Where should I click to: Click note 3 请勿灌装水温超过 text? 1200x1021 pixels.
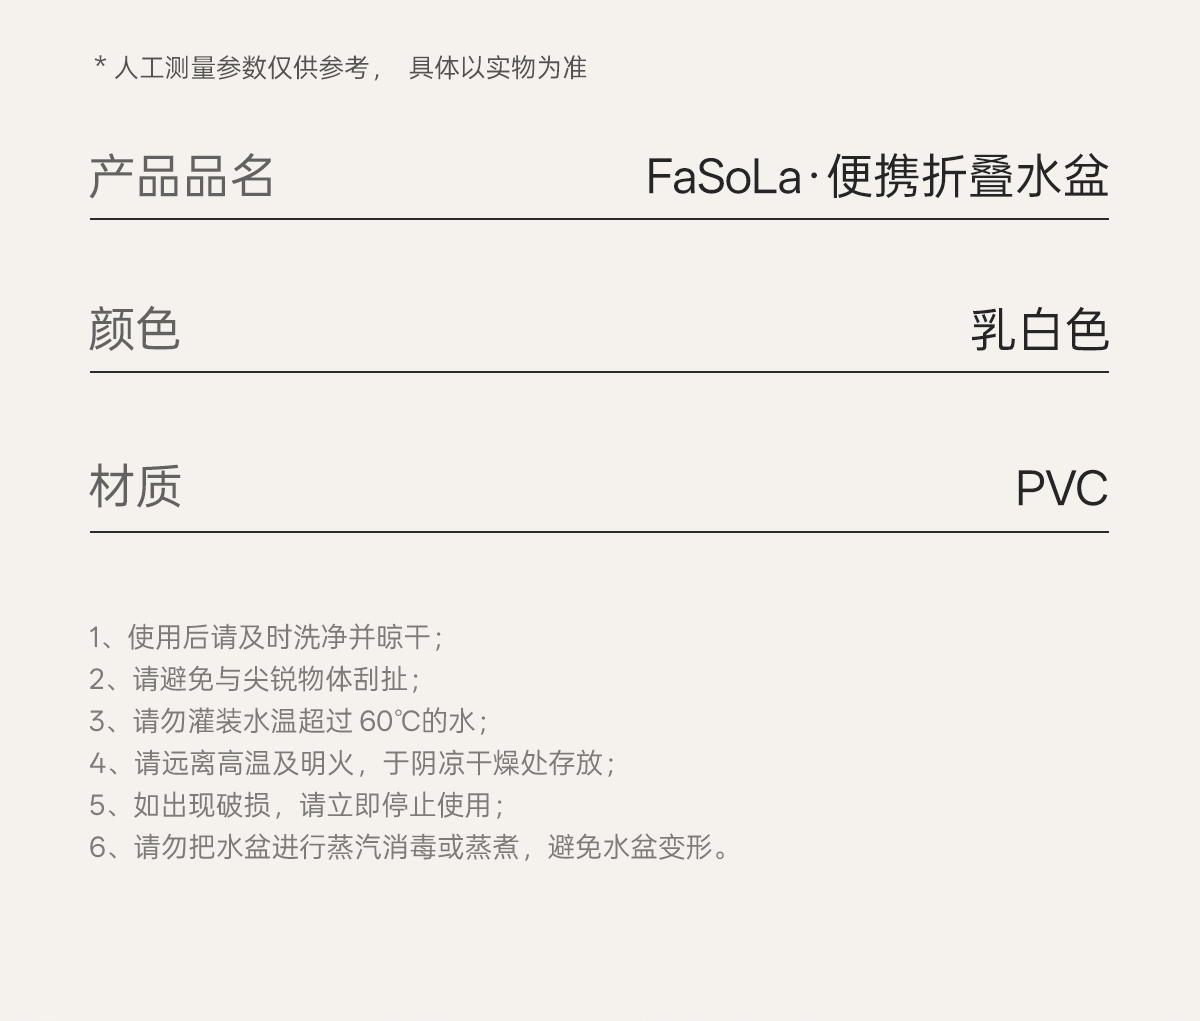243,721
